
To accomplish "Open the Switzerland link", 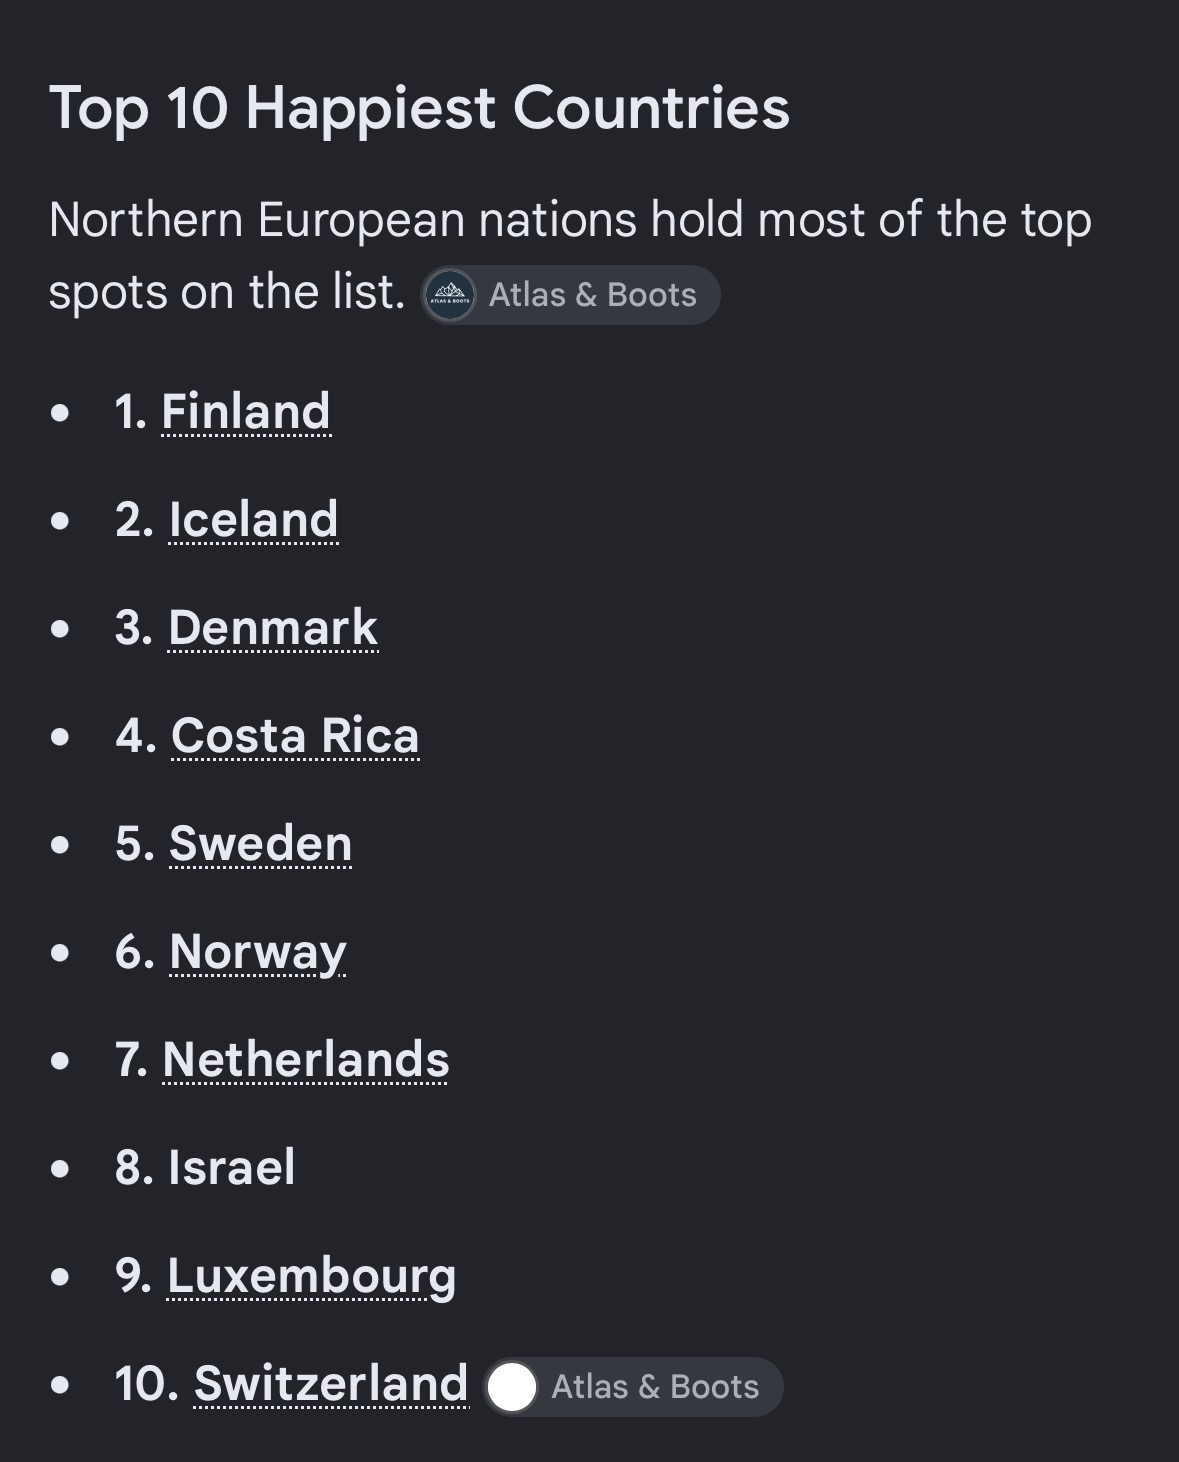I will pyautogui.click(x=331, y=1383).
